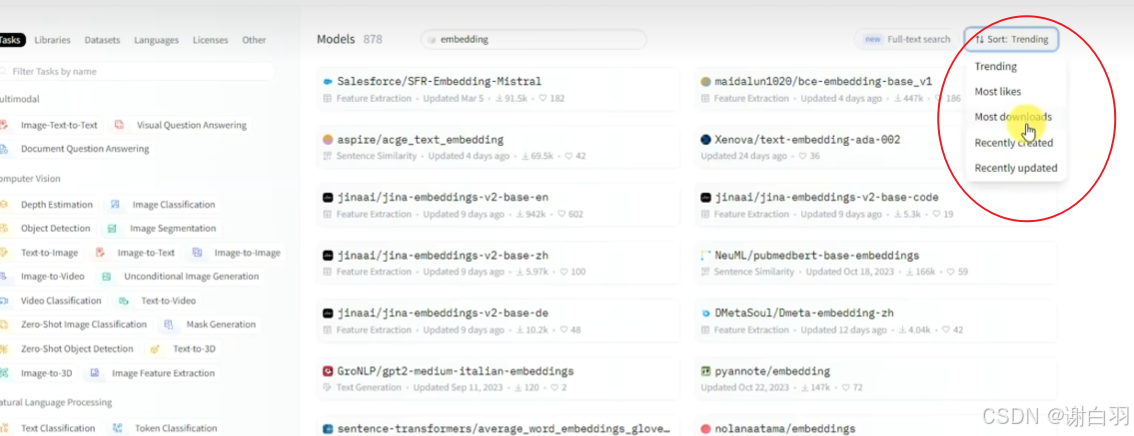Open sentence-transformers/average_word_embeddings_glove model
The image size is (1134, 436).
click(498, 427)
